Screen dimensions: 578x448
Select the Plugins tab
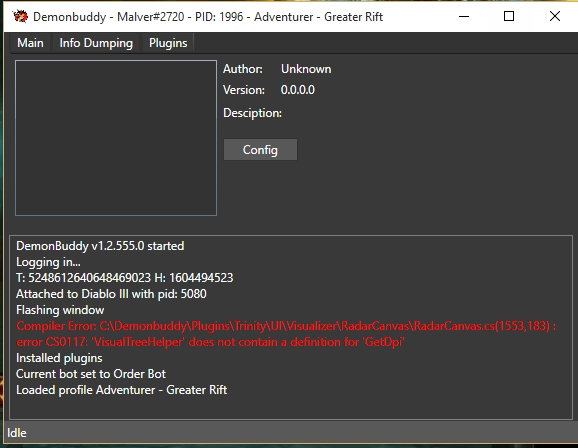point(168,43)
